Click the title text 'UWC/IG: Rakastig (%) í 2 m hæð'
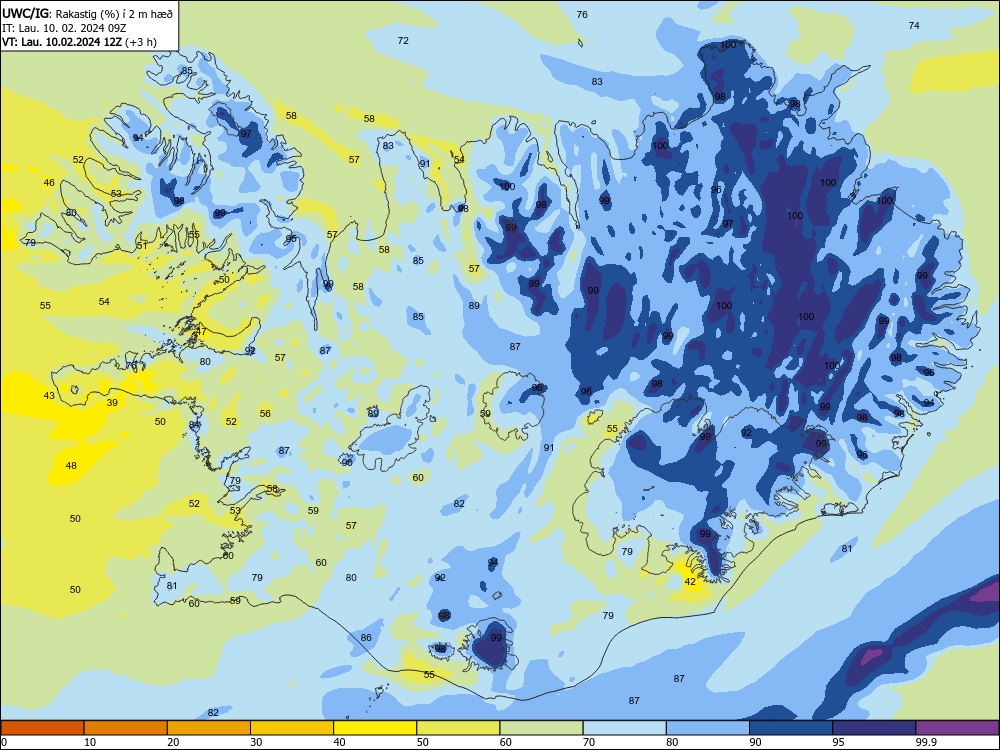The image size is (1000, 750). (87, 13)
